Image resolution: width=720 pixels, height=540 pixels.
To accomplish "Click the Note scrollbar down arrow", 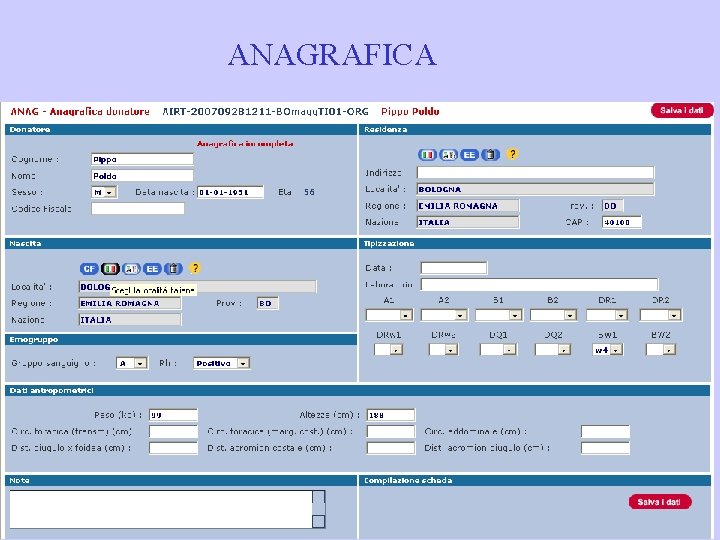I will pyautogui.click(x=319, y=522).
